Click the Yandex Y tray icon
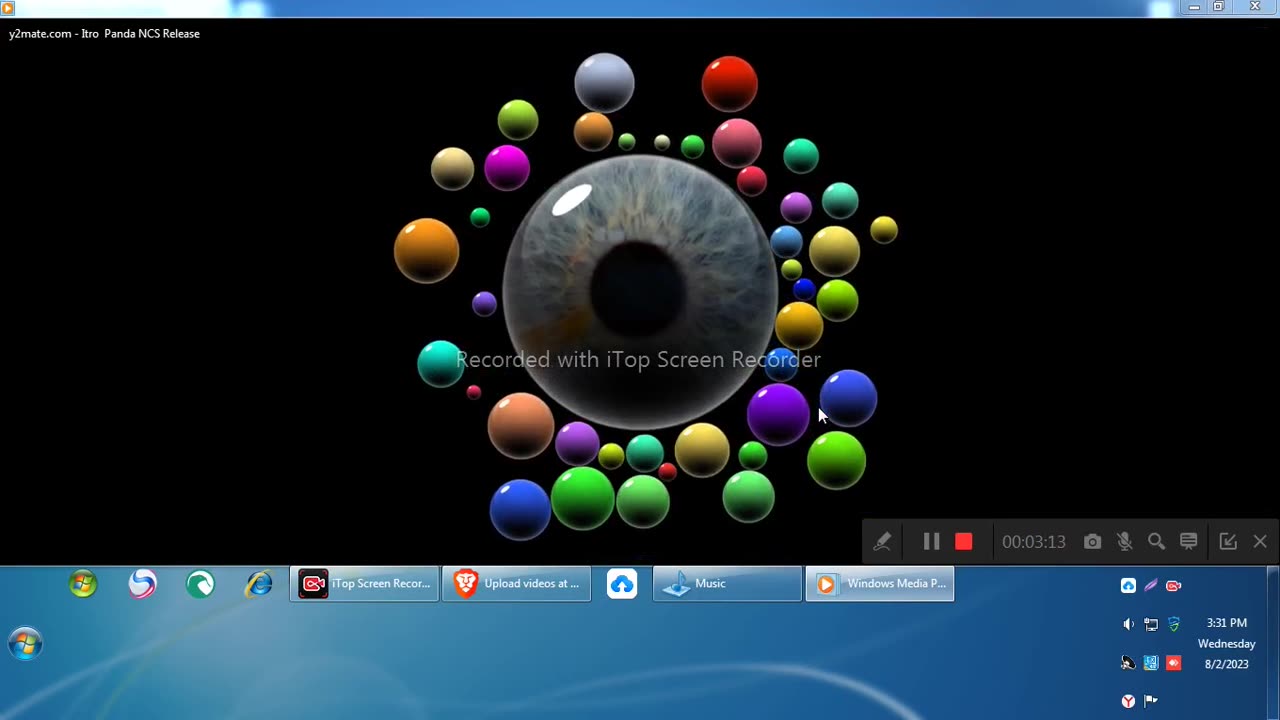Screen dimensions: 1280x720 click(x=1128, y=701)
